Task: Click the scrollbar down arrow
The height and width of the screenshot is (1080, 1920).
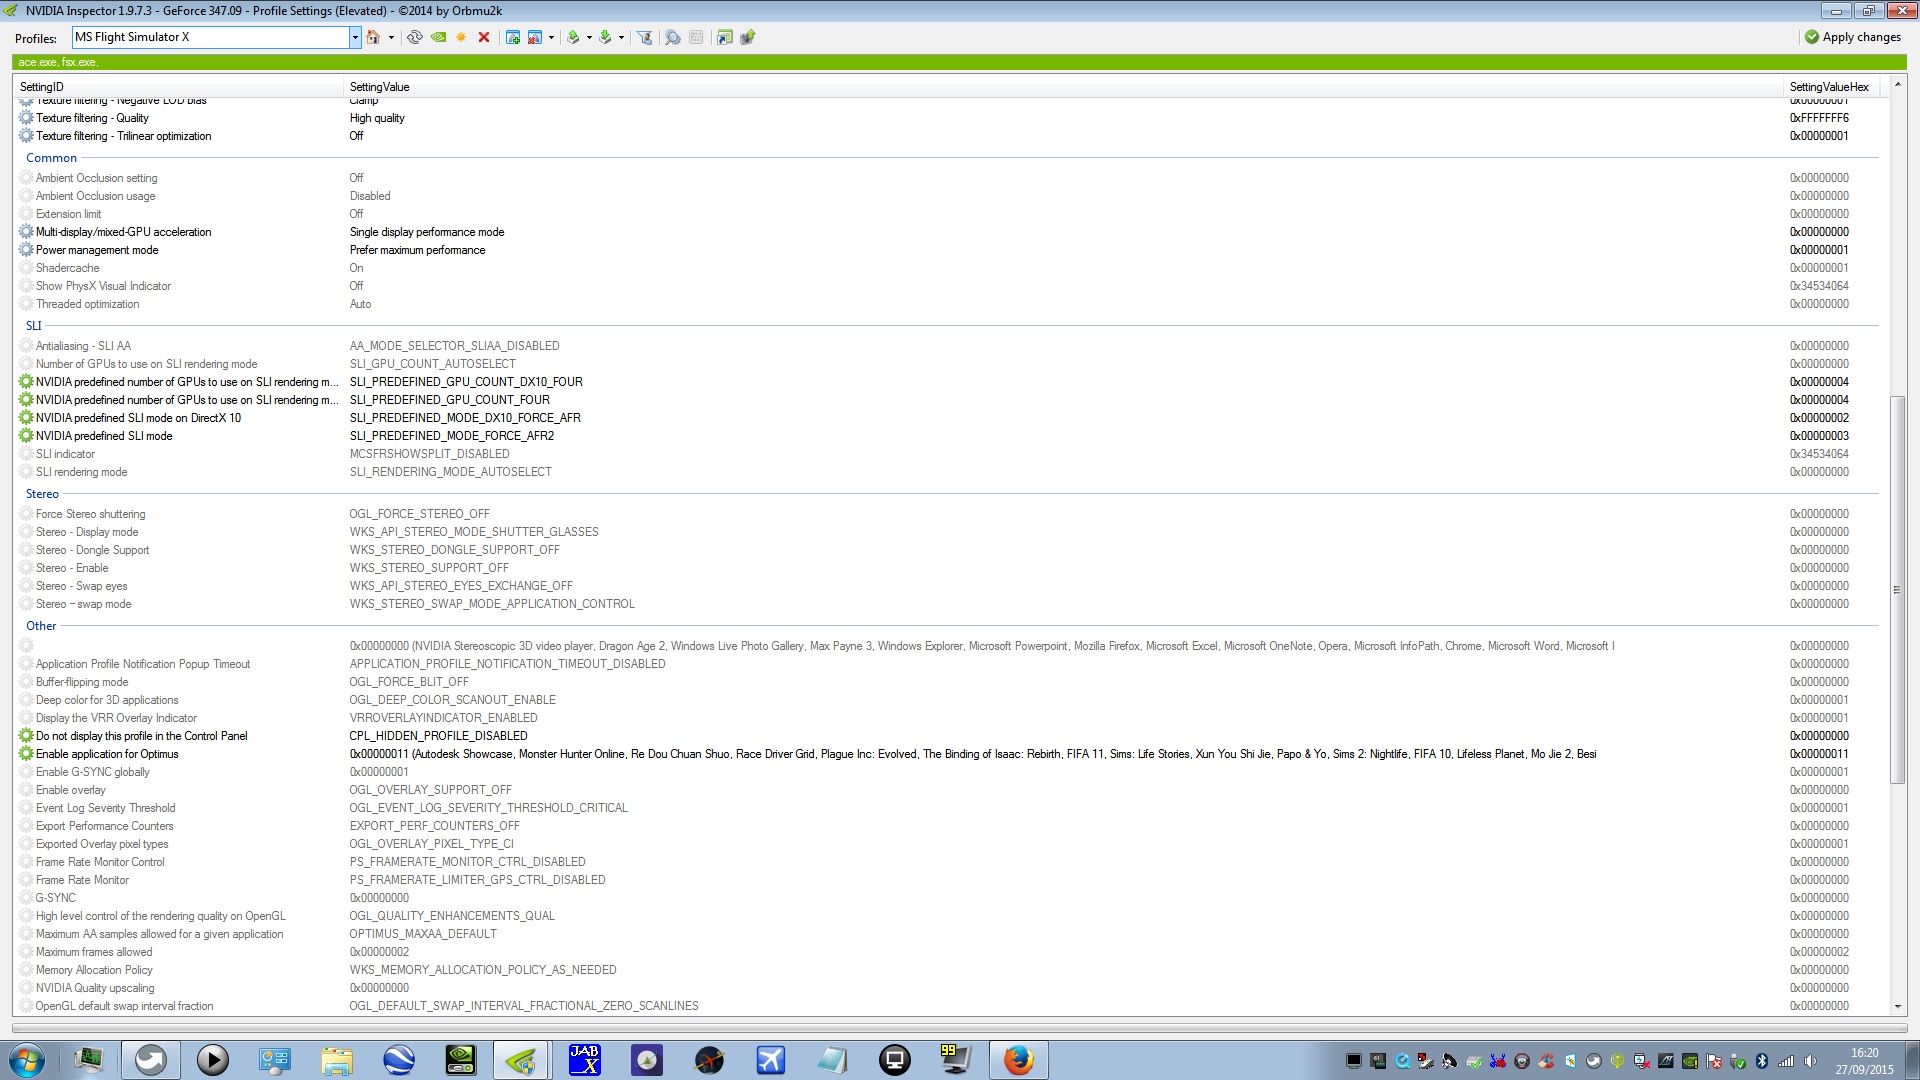Action: pyautogui.click(x=1897, y=1007)
